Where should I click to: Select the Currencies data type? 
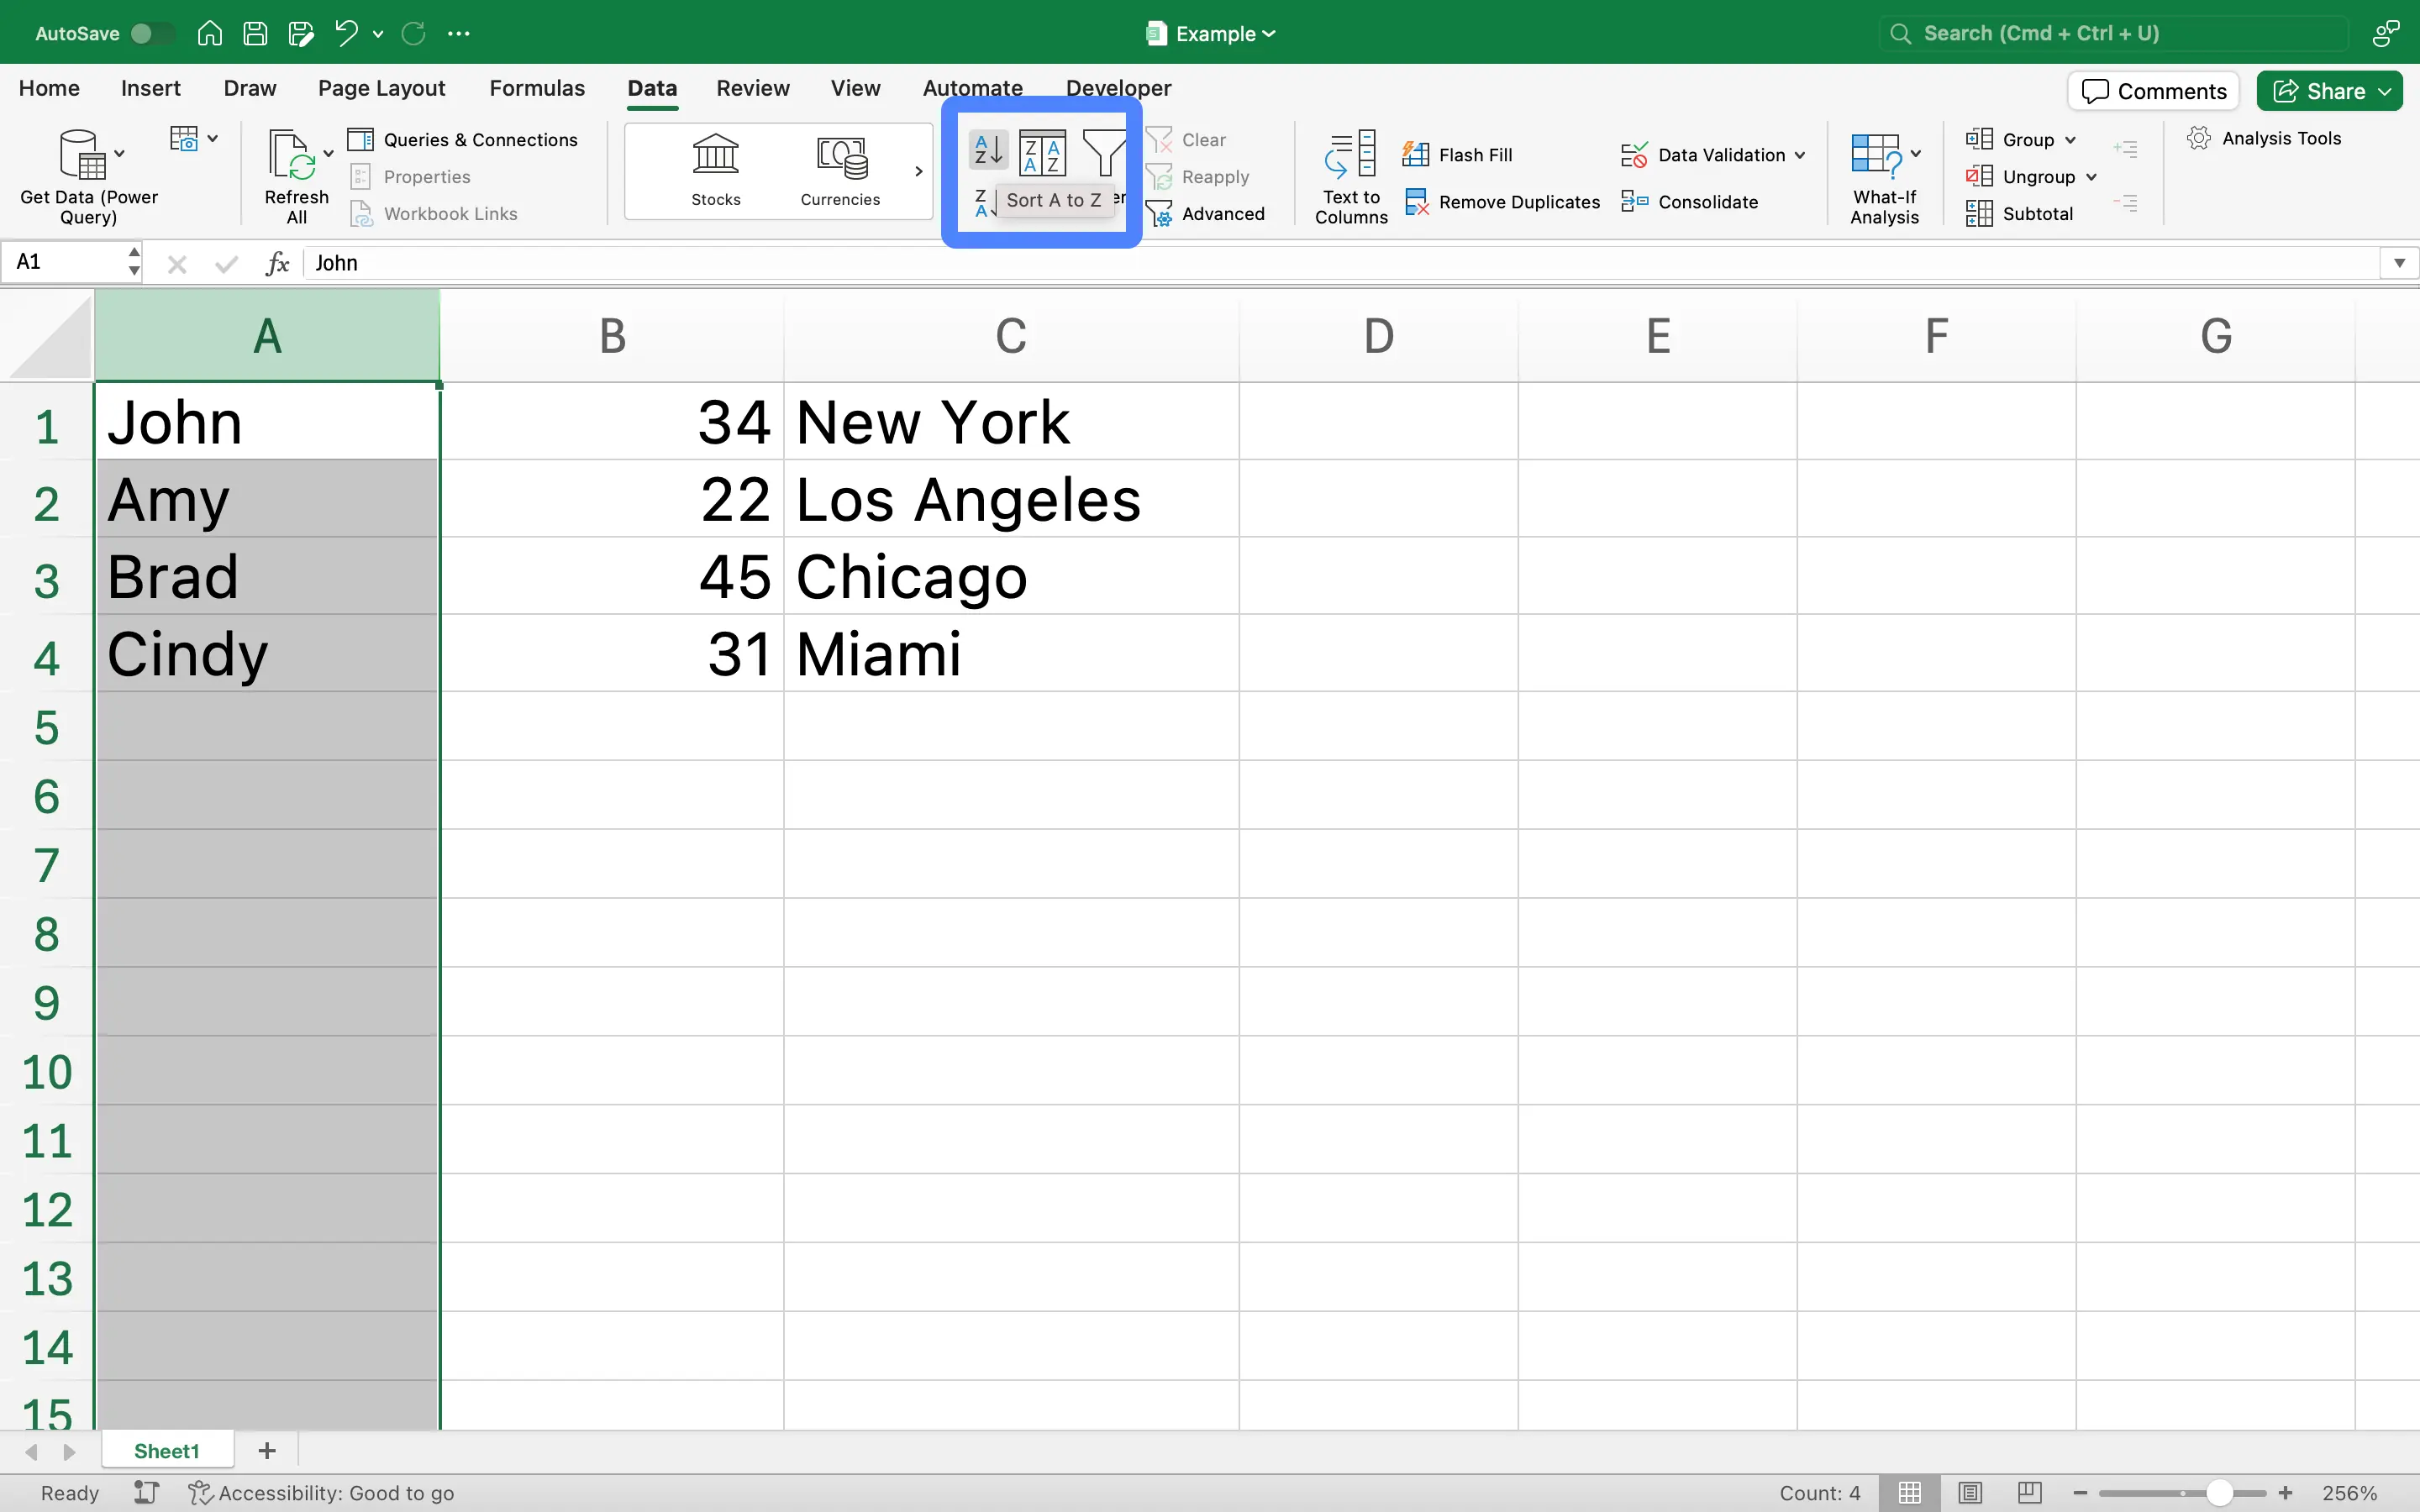pos(840,170)
